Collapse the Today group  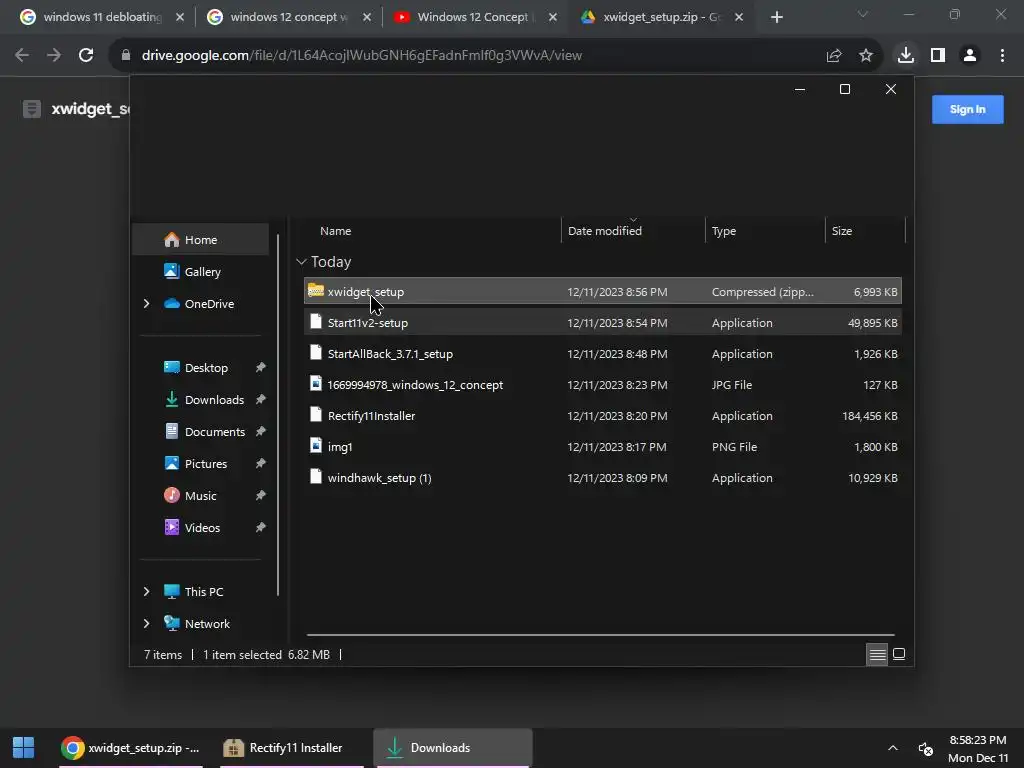(x=301, y=262)
